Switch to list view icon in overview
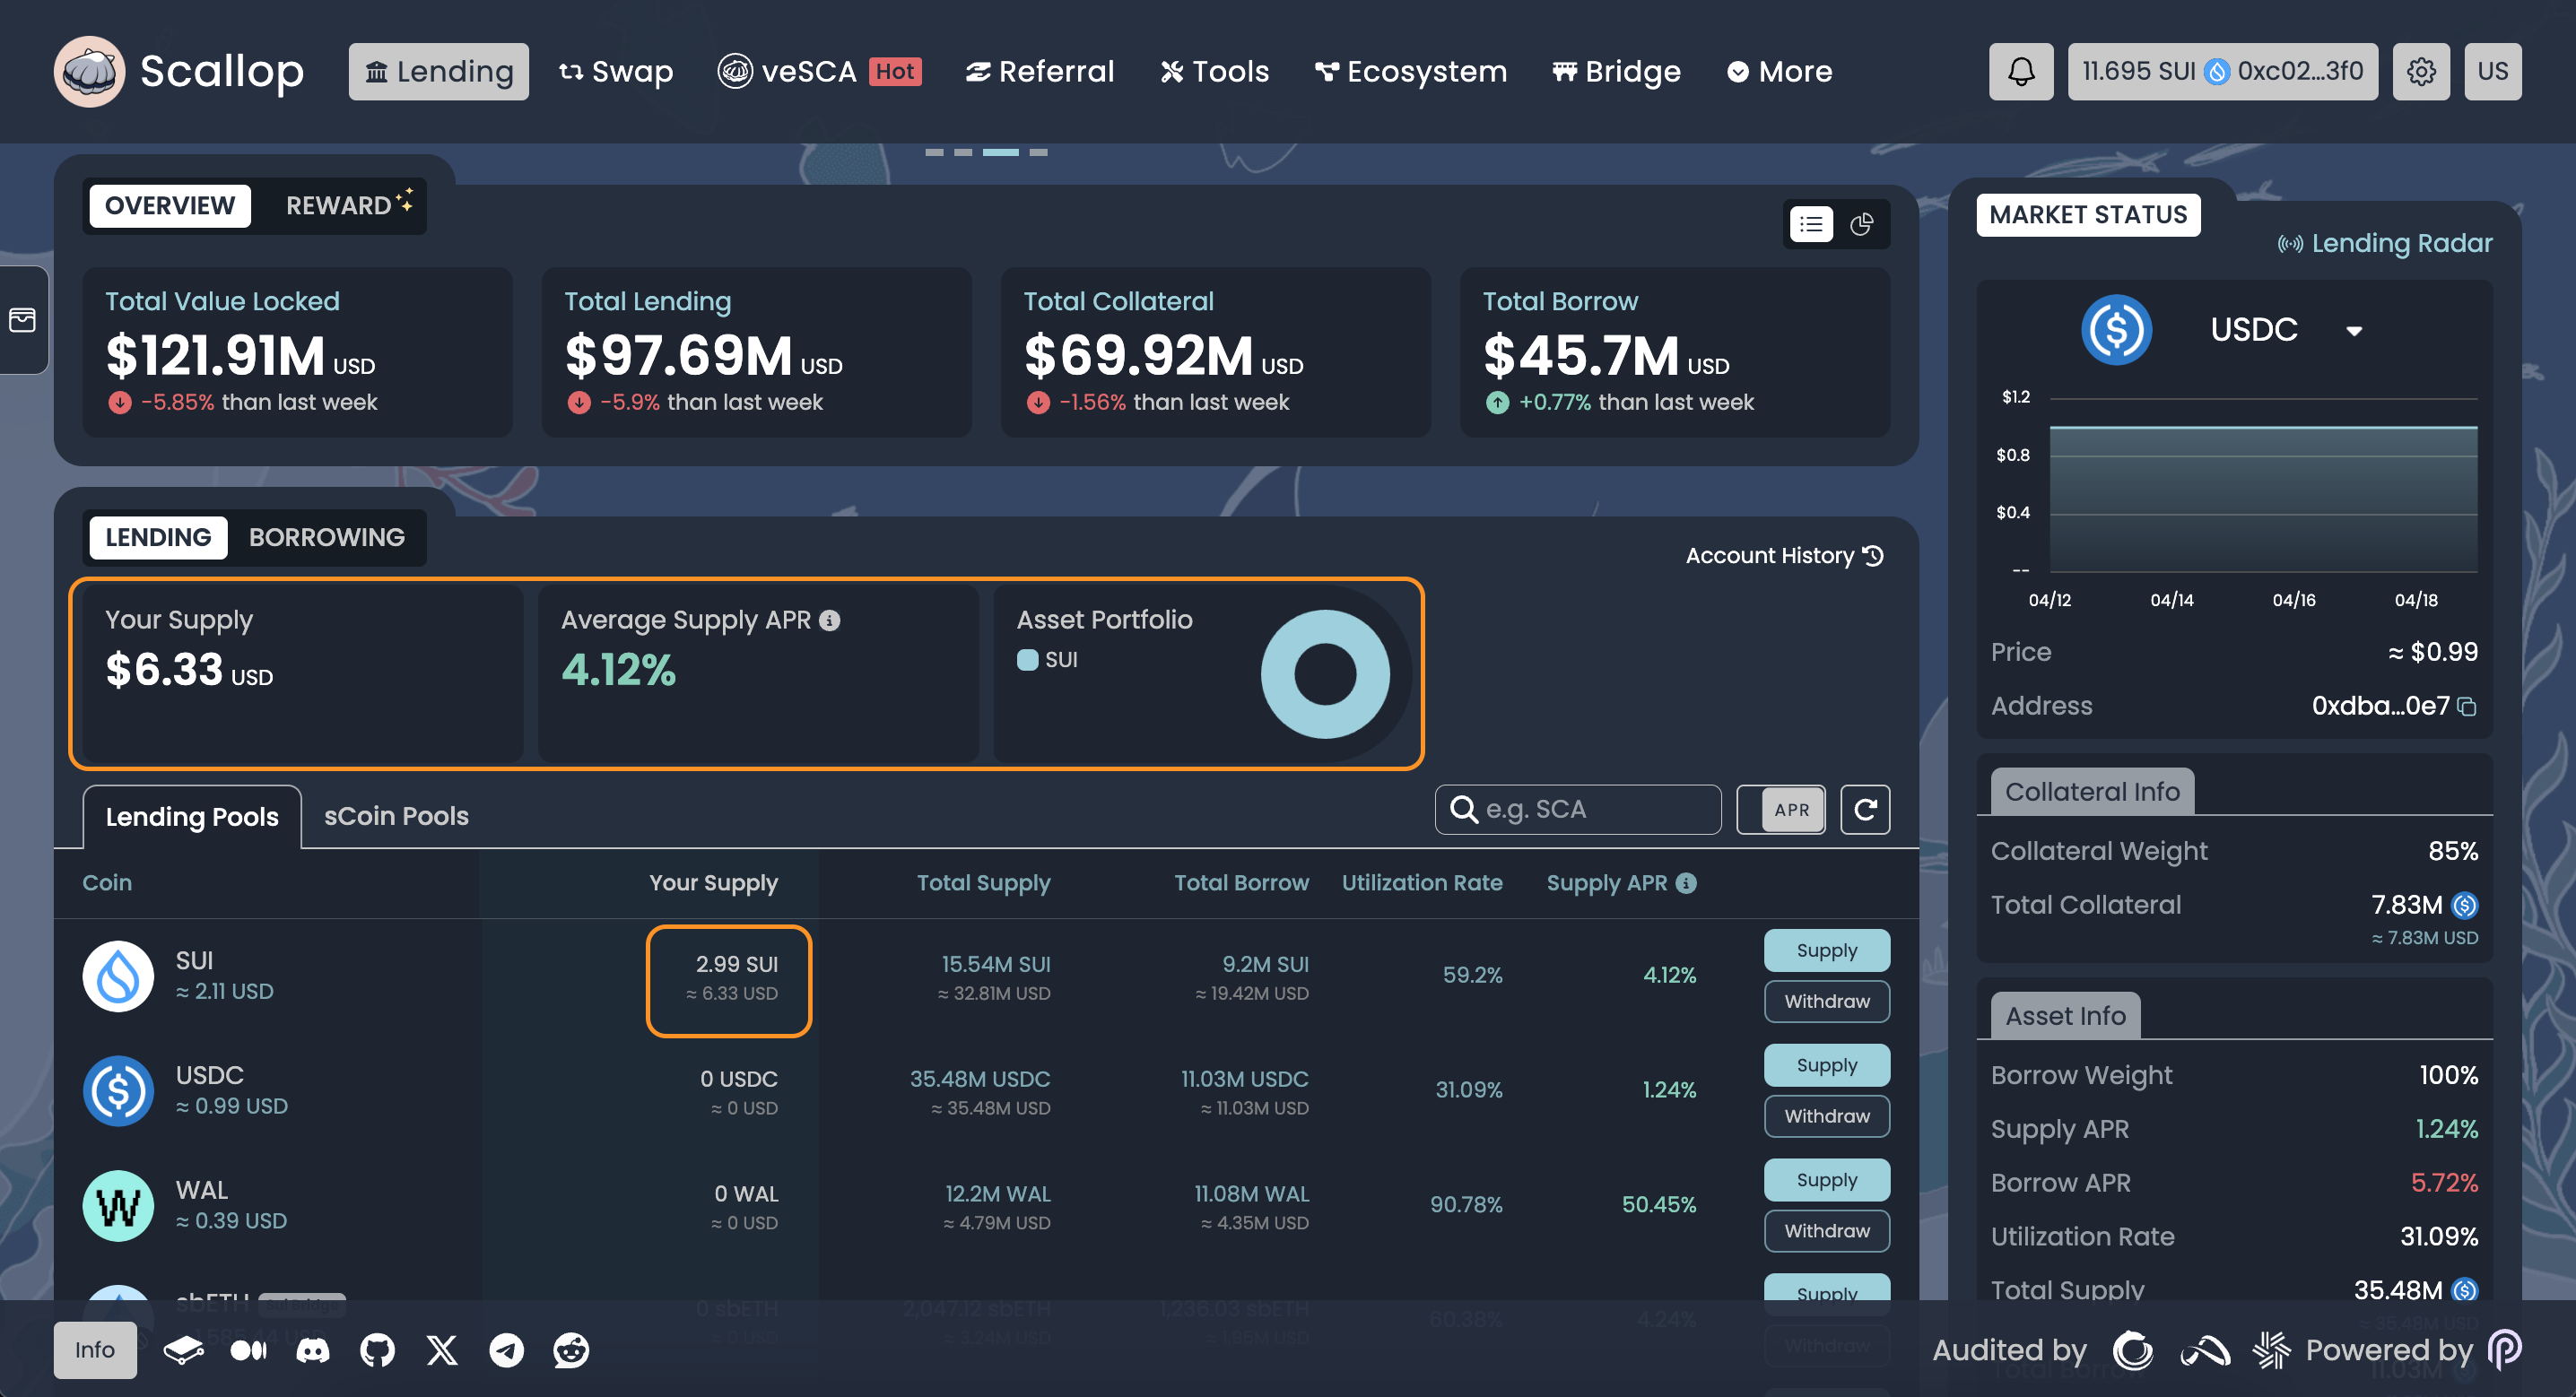The height and width of the screenshot is (1397, 2576). click(x=1811, y=224)
